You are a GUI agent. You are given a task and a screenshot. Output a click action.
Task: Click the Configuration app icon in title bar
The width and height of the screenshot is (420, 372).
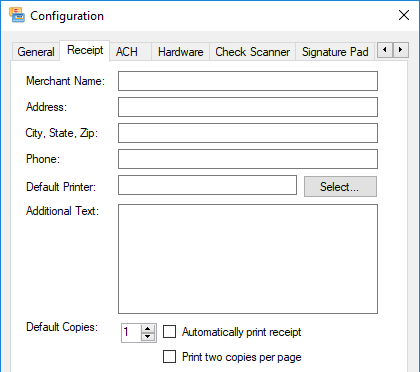(17, 15)
